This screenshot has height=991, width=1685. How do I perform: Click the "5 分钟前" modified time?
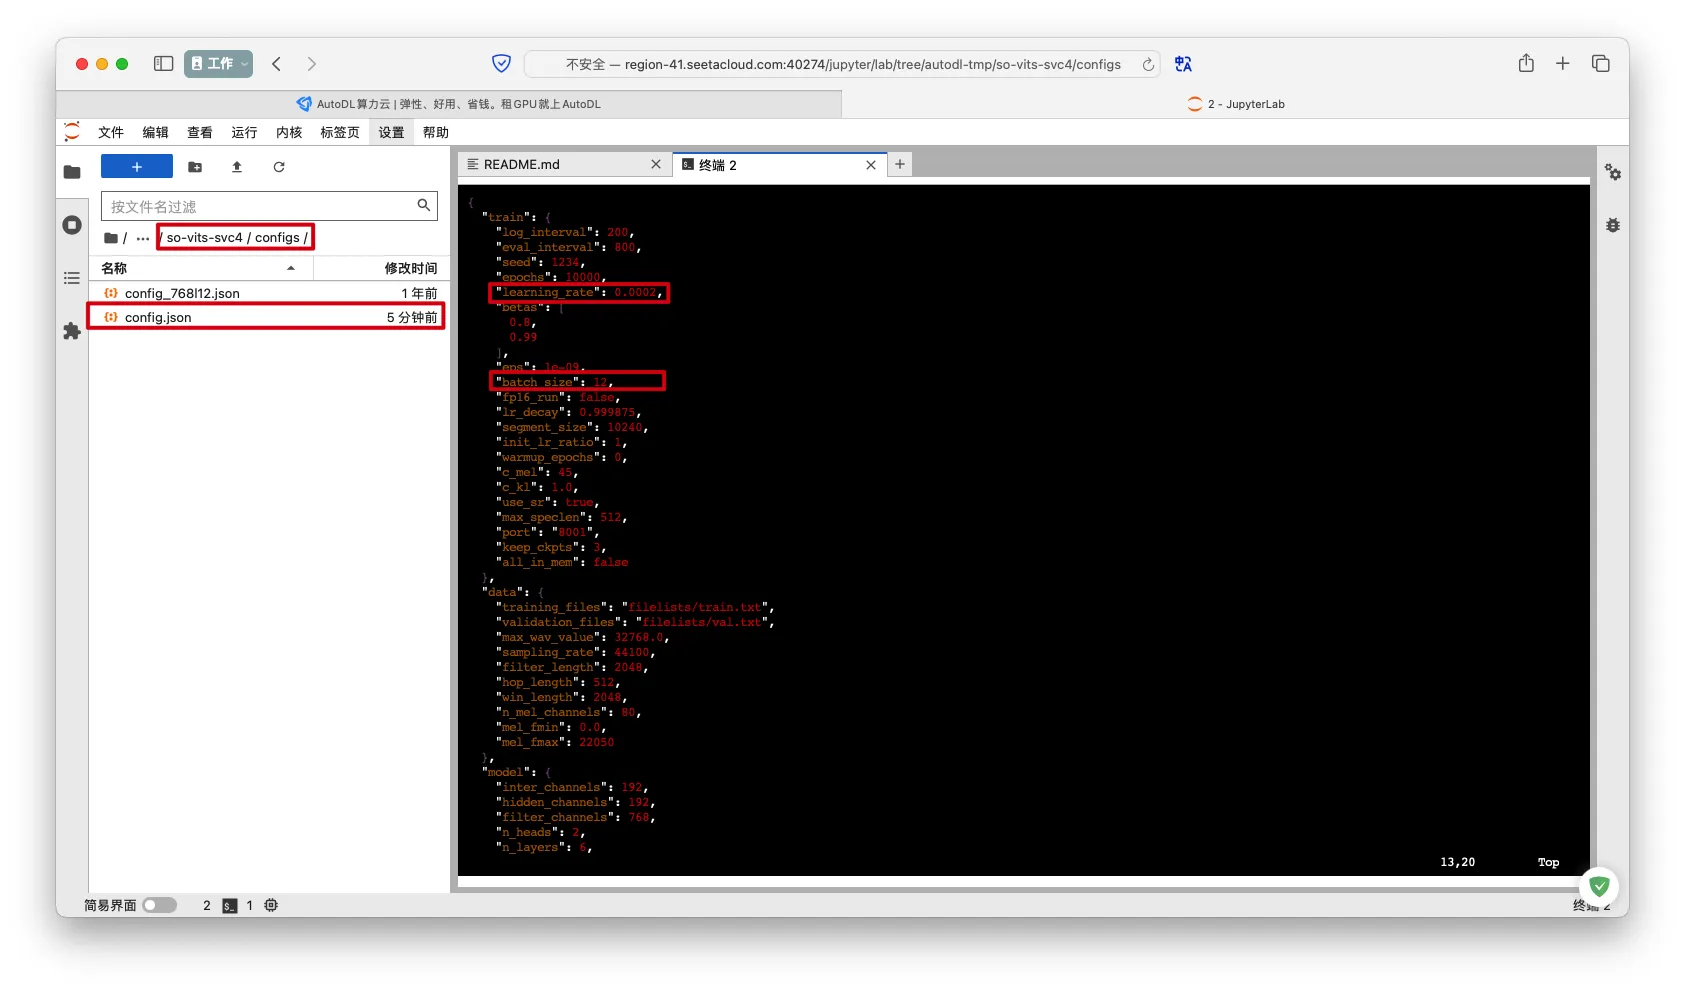(412, 317)
